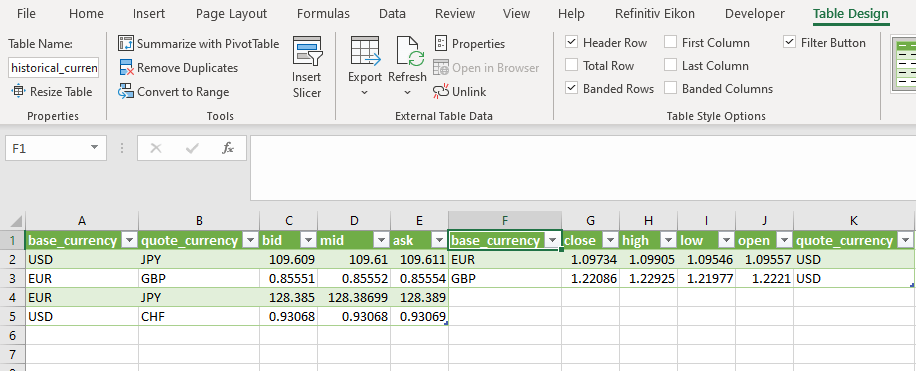Toggle the Header Row checkbox
The width and height of the screenshot is (916, 371).
pyautogui.click(x=572, y=43)
